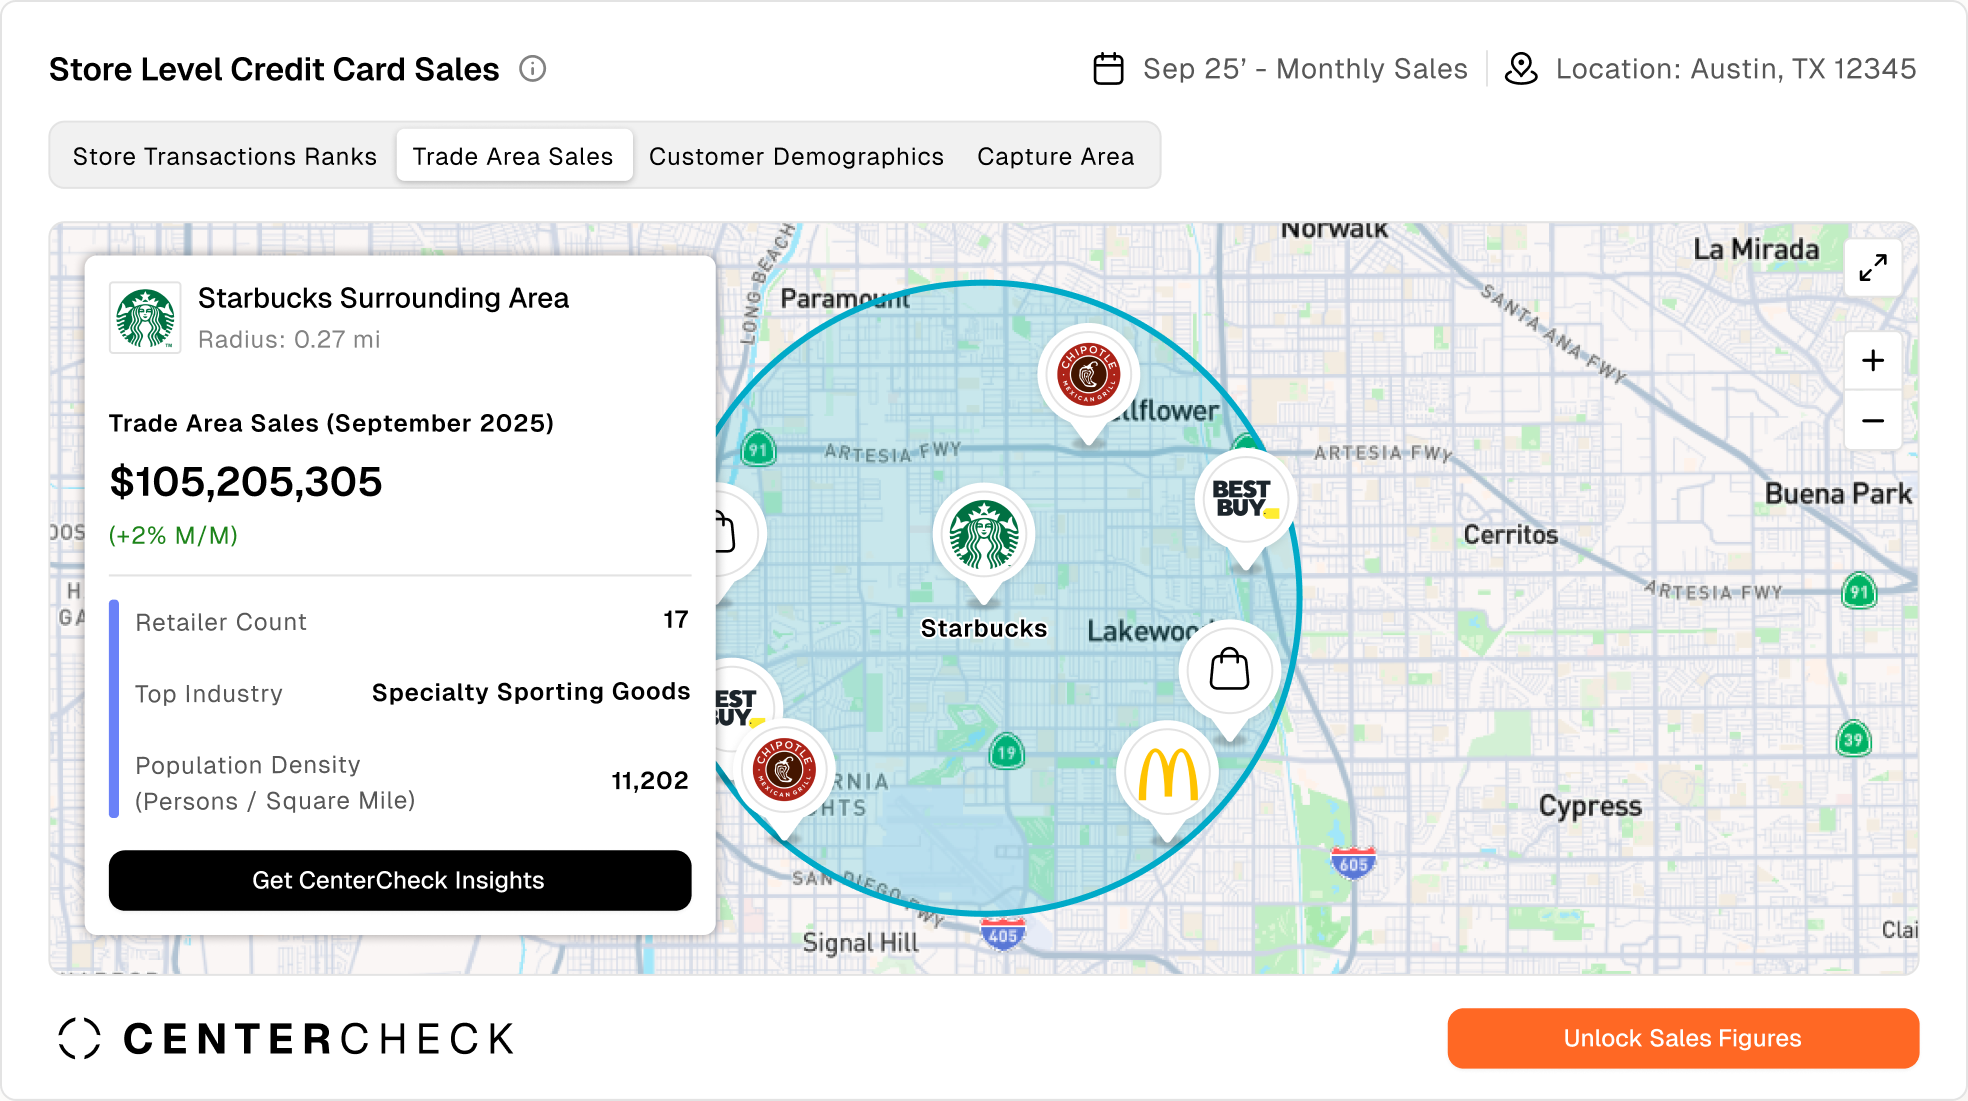Image resolution: width=1968 pixels, height=1101 pixels.
Task: Zoom in on the map with plus button
Action: coord(1872,361)
